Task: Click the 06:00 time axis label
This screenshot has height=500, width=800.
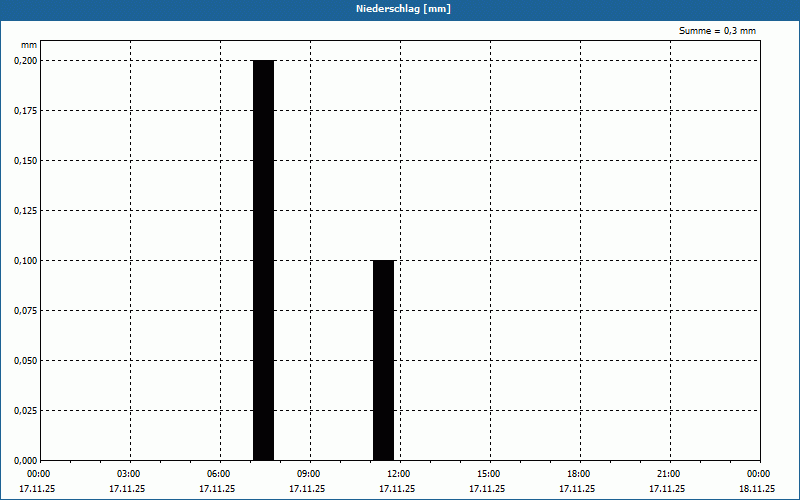Action: coord(218,474)
